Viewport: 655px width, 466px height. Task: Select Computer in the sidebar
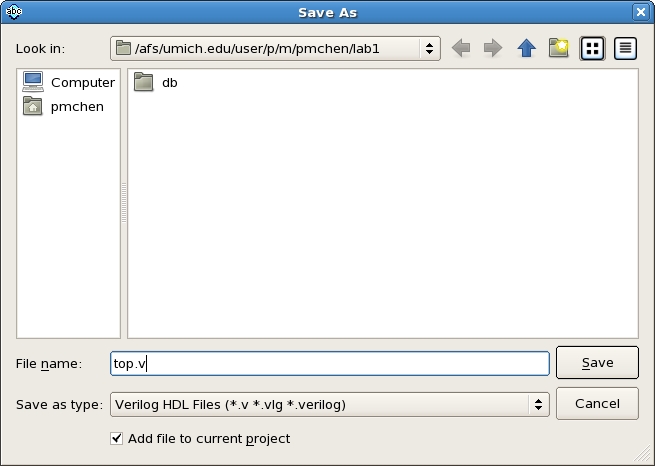(69, 82)
